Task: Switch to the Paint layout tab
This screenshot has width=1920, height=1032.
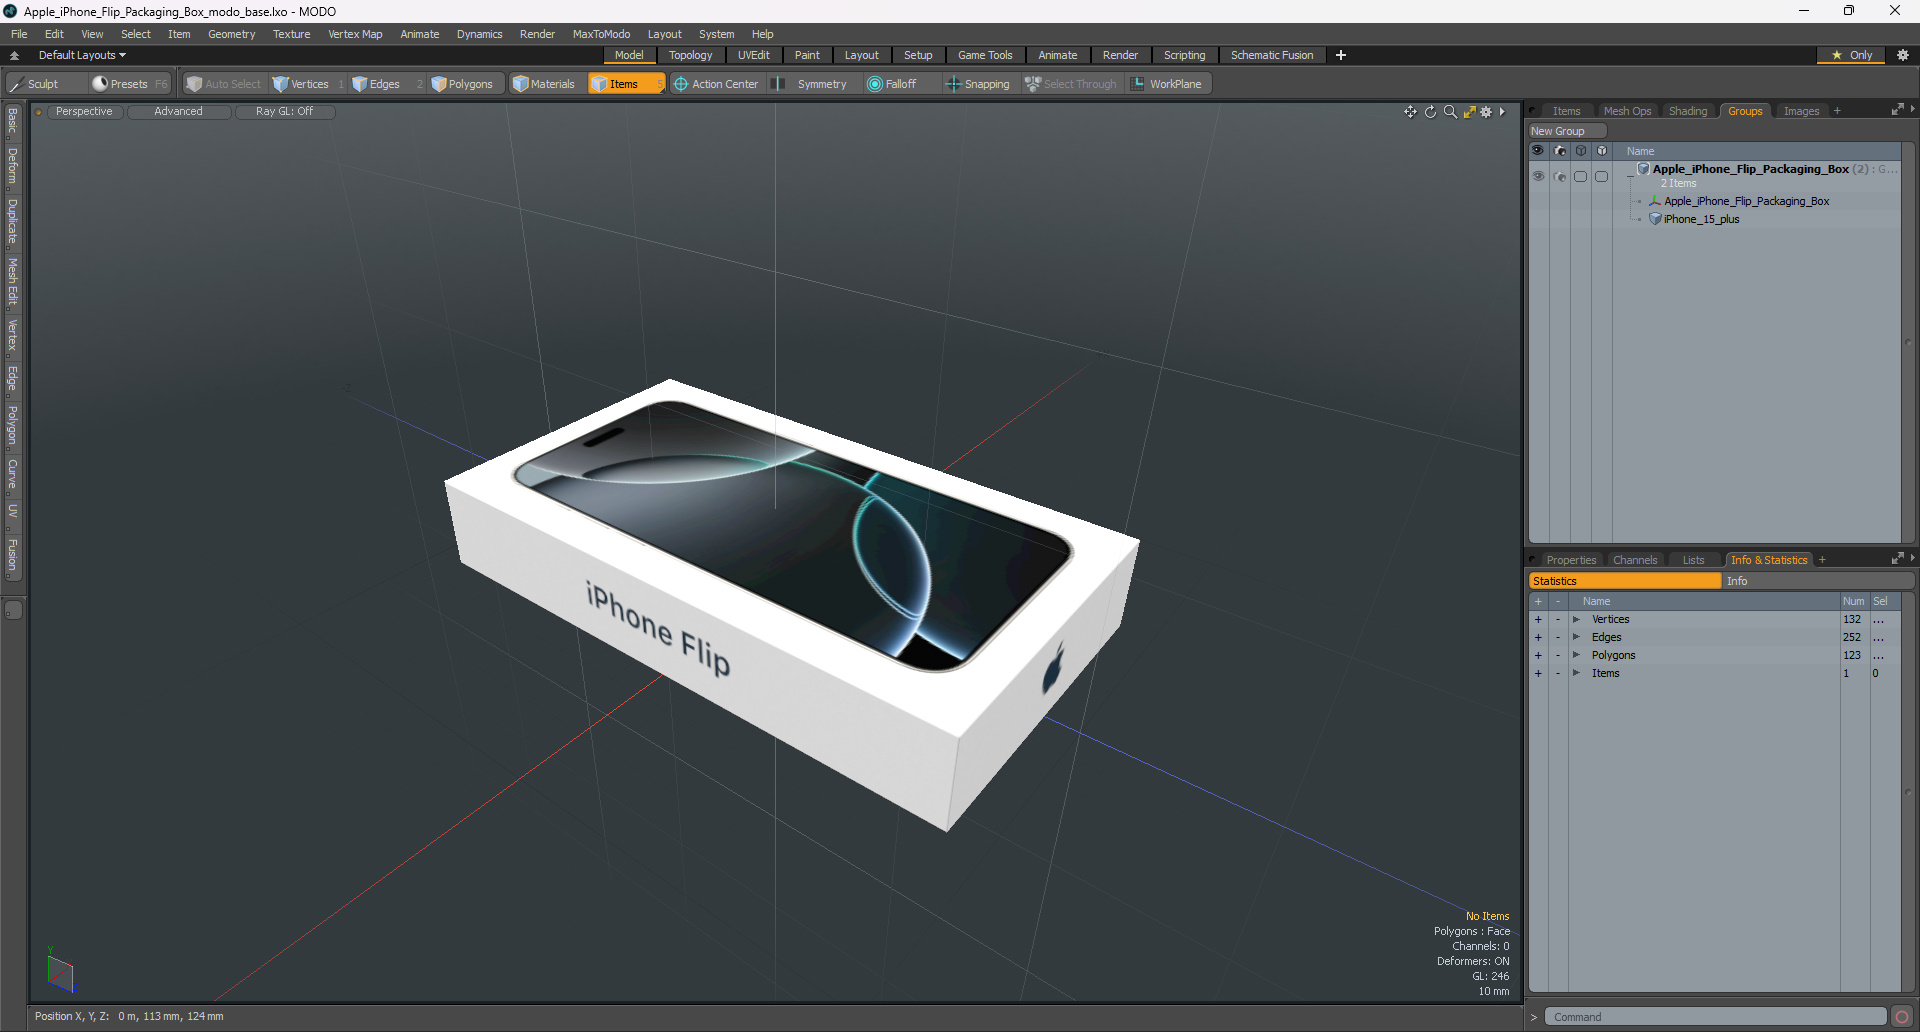Action: tap(807, 55)
